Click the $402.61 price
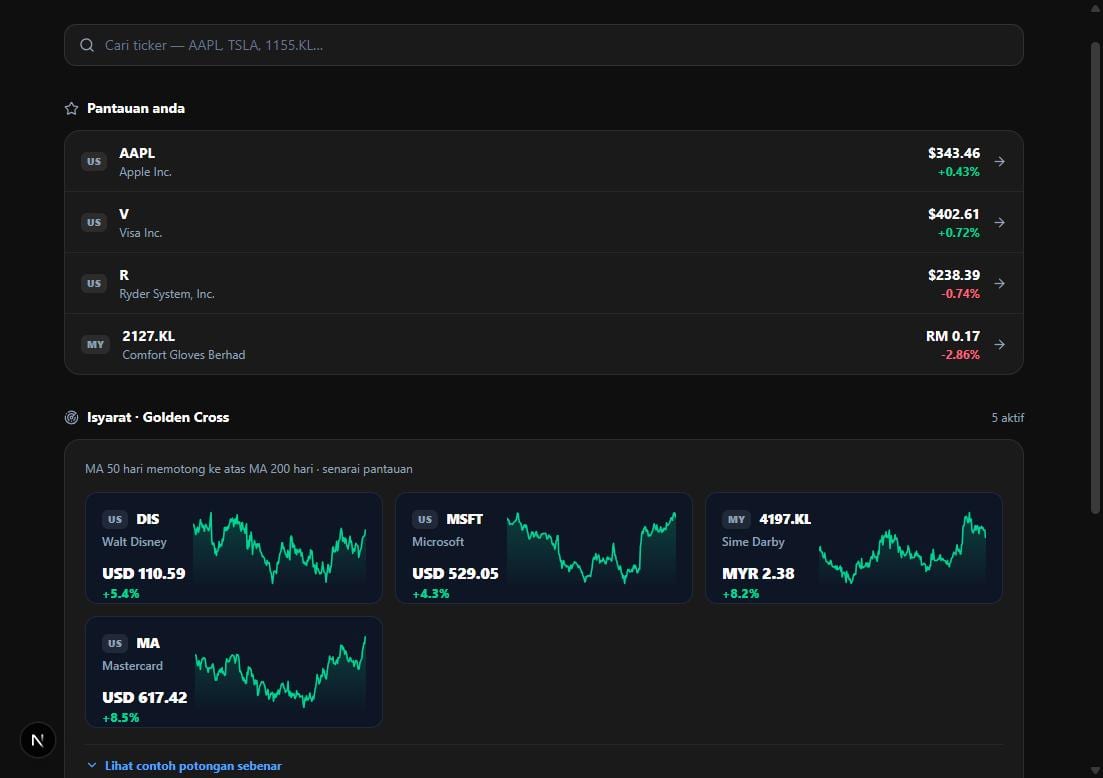Viewport: 1103px width, 778px height. pos(953,214)
